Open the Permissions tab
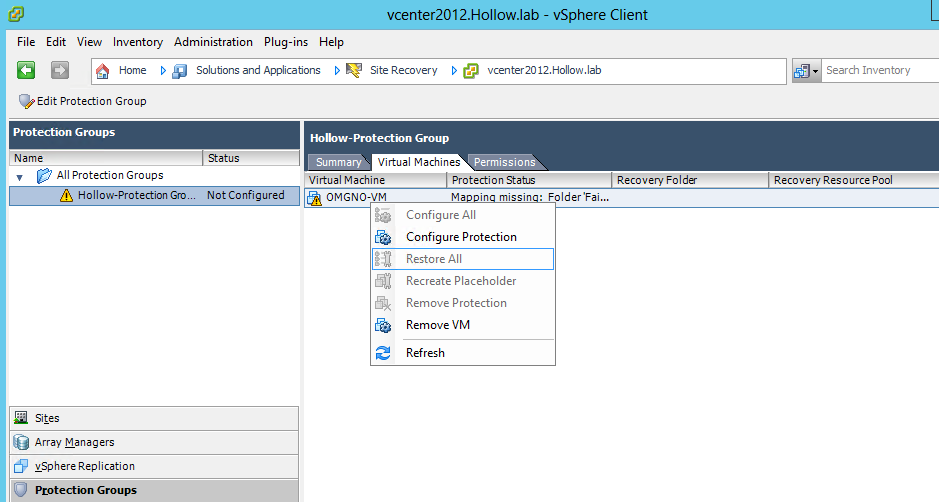 pos(504,162)
